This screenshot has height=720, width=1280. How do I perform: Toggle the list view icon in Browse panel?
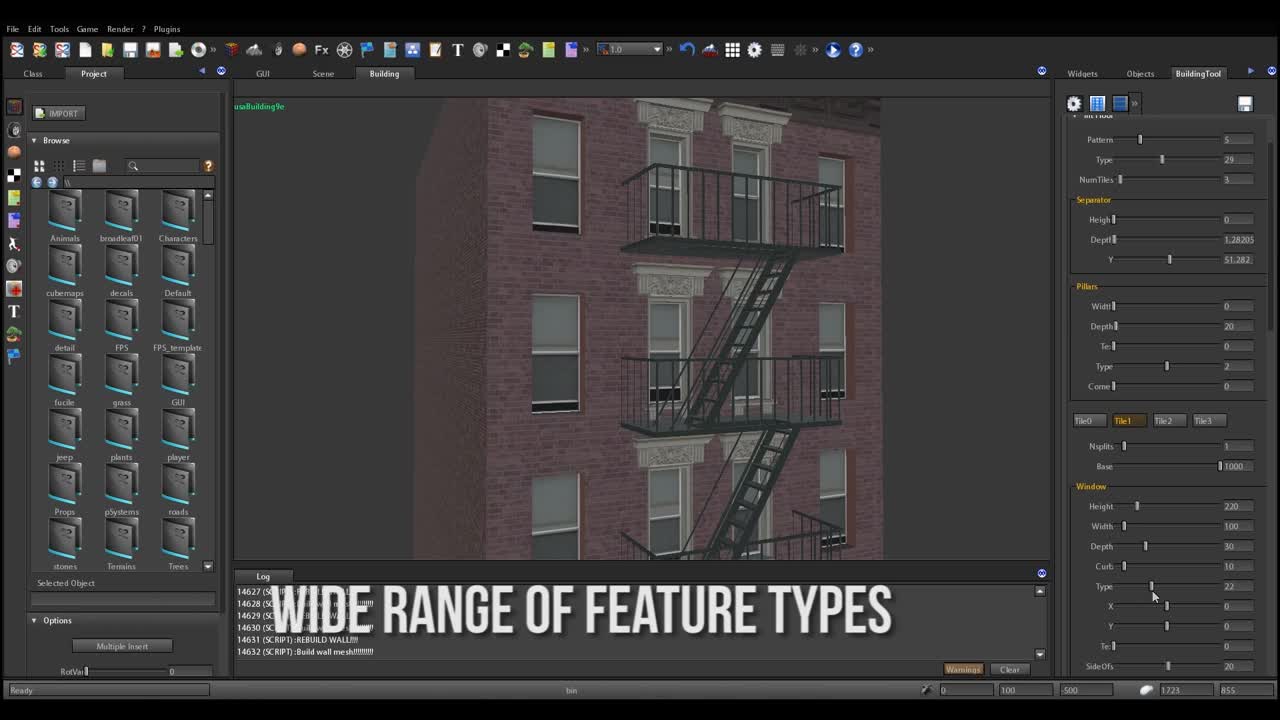pos(79,166)
